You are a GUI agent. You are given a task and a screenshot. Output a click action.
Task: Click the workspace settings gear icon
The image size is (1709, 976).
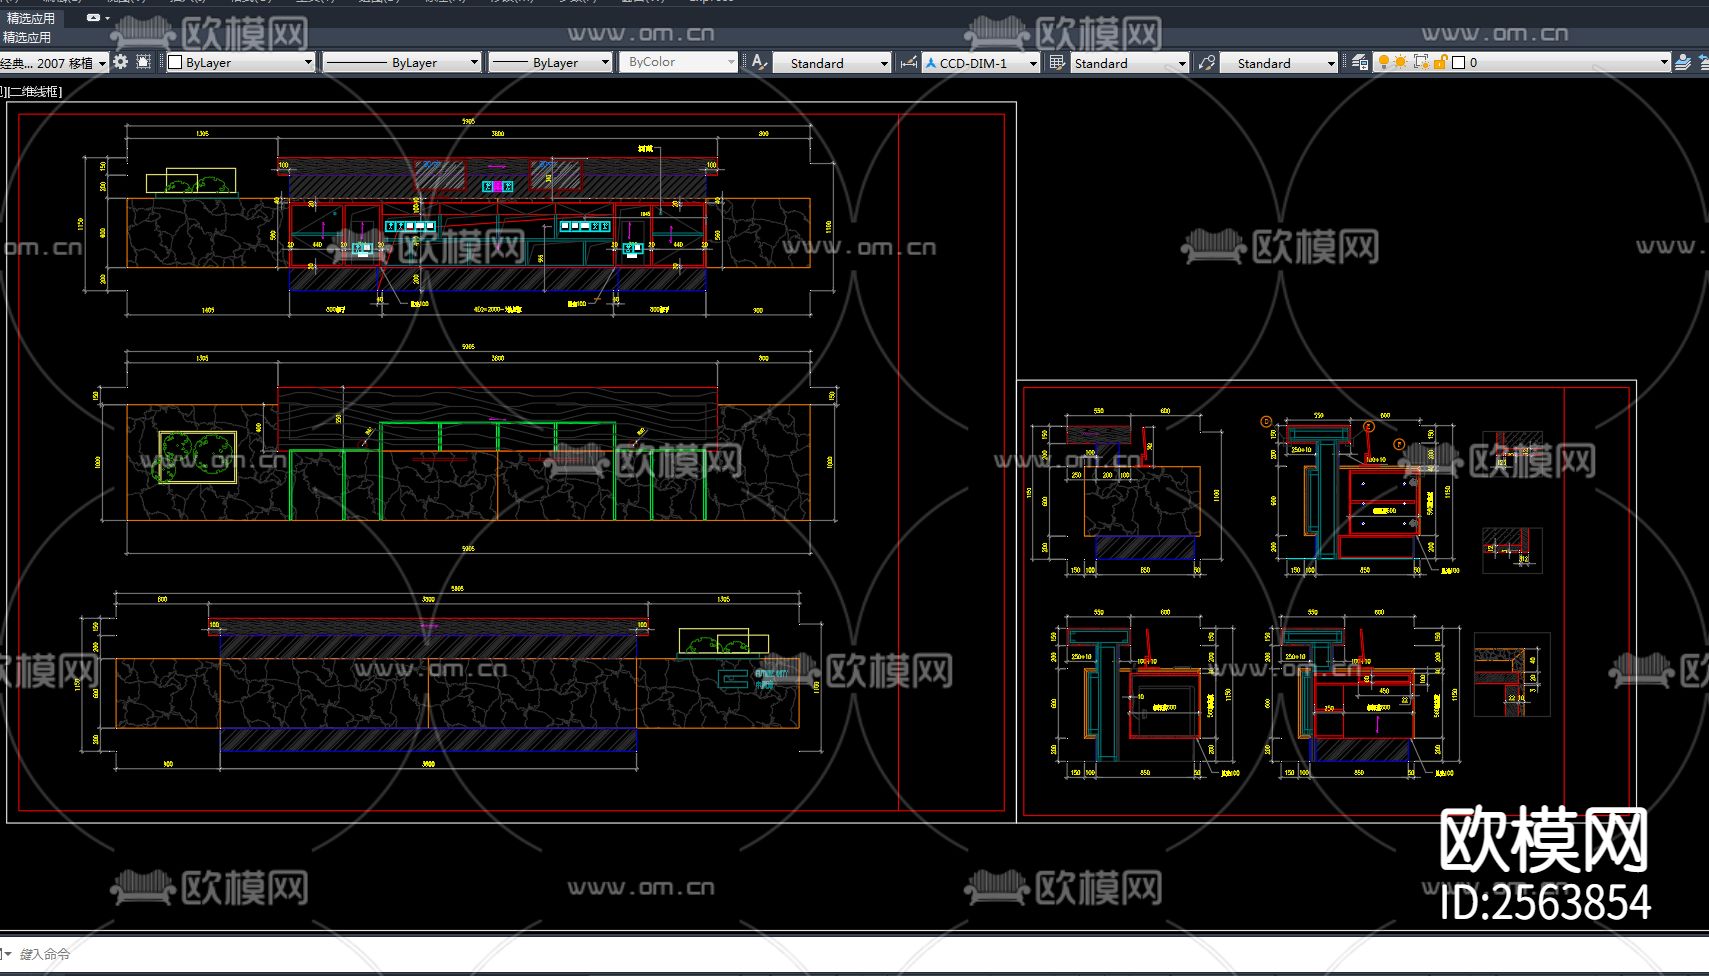(x=121, y=62)
